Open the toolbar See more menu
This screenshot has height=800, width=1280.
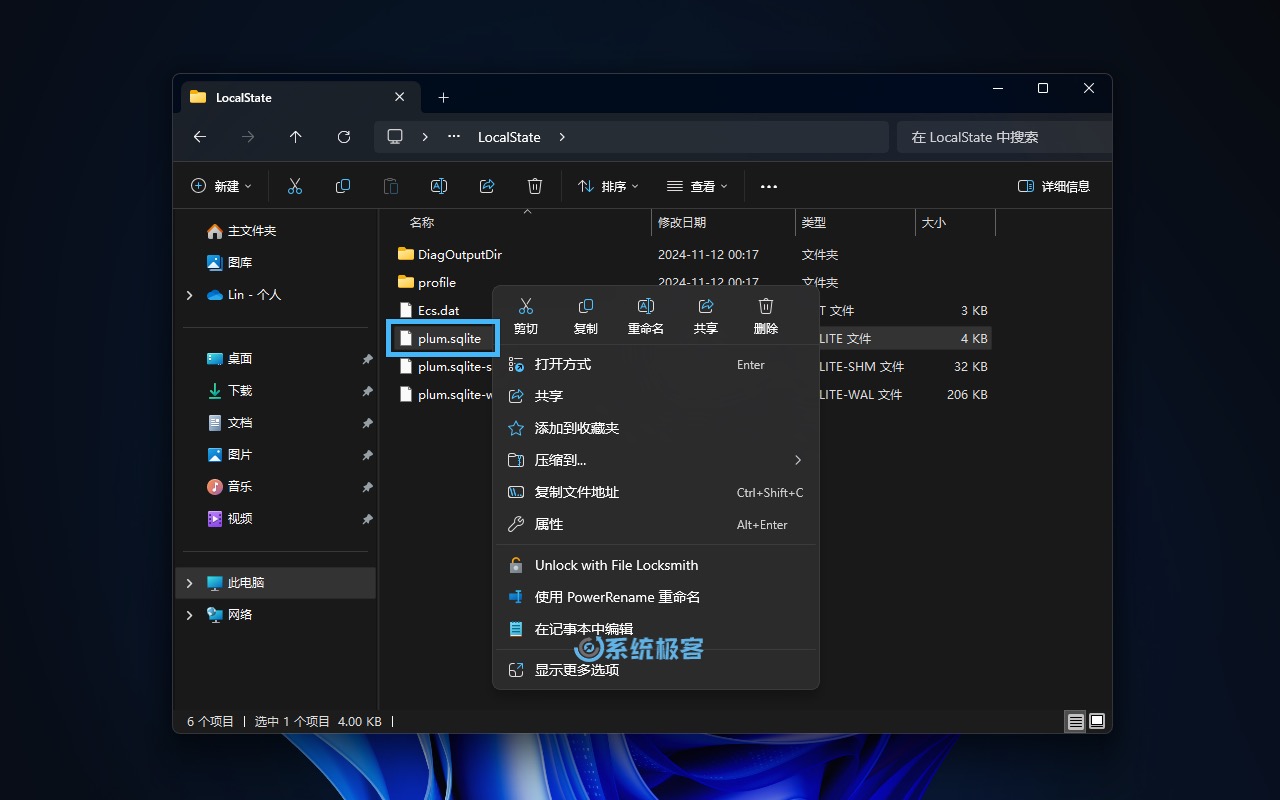click(x=769, y=186)
